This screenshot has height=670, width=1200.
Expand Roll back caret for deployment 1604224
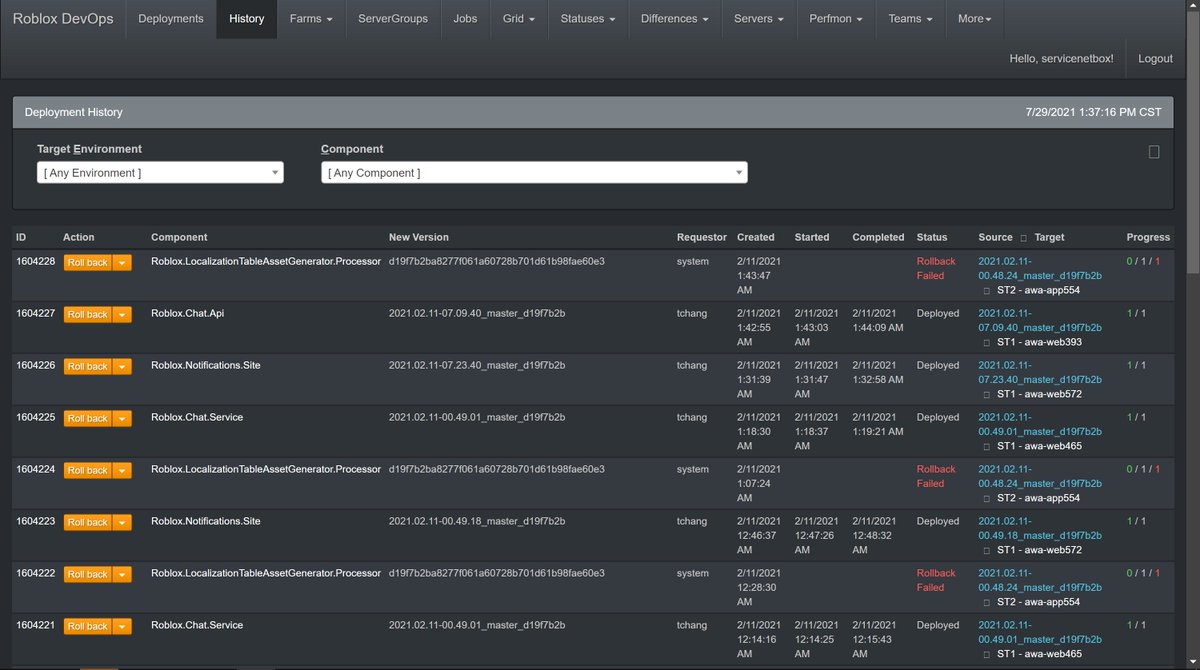click(122, 470)
